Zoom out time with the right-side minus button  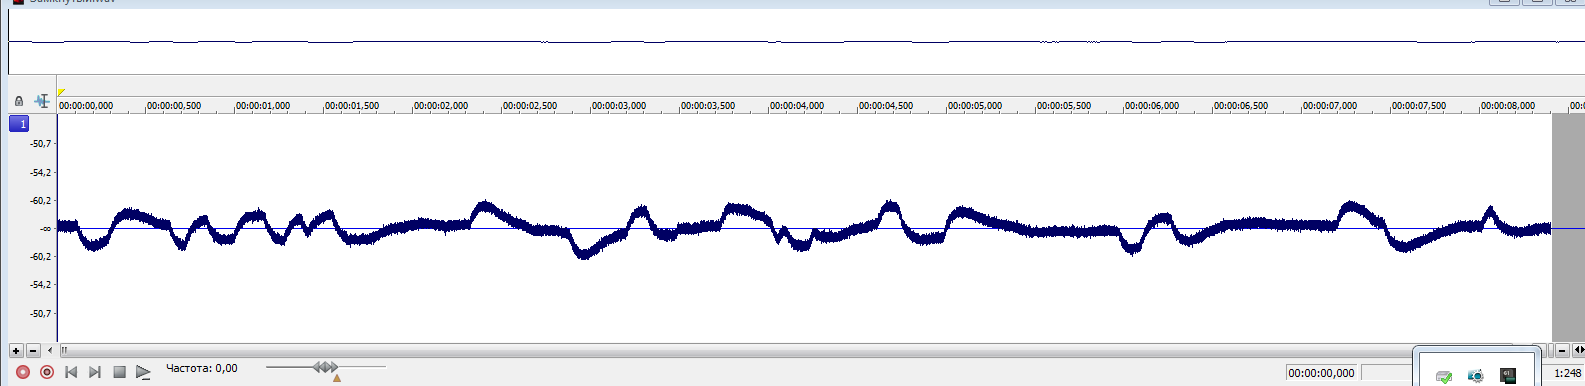point(1562,351)
